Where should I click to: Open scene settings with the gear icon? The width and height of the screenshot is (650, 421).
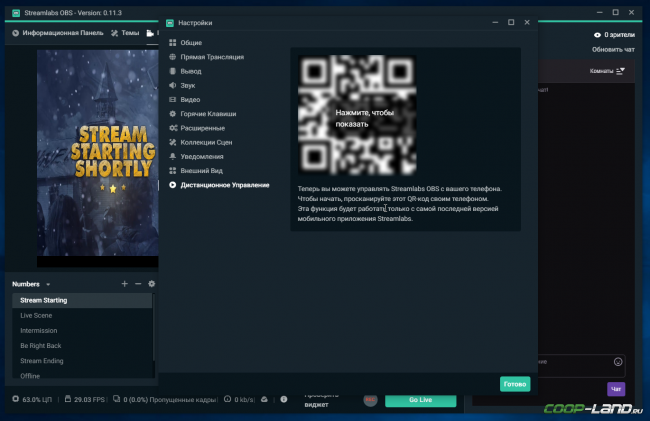pos(152,283)
